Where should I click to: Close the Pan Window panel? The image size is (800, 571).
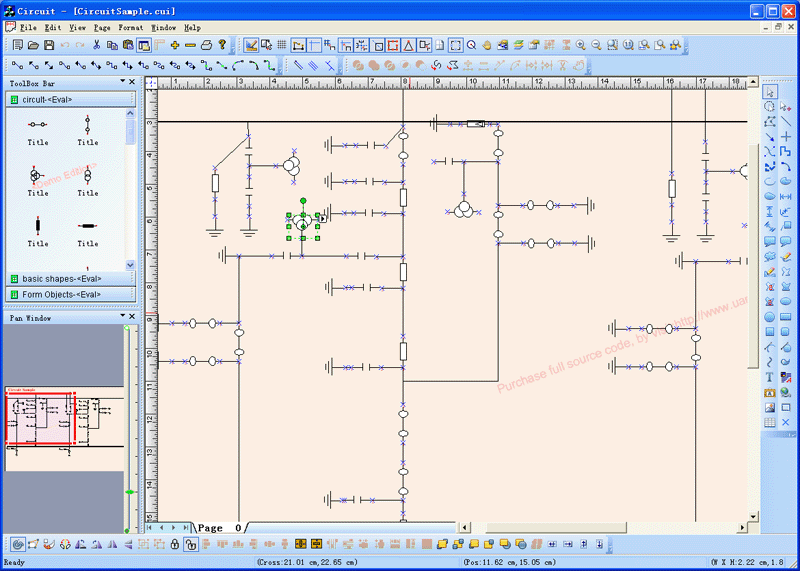coord(131,316)
